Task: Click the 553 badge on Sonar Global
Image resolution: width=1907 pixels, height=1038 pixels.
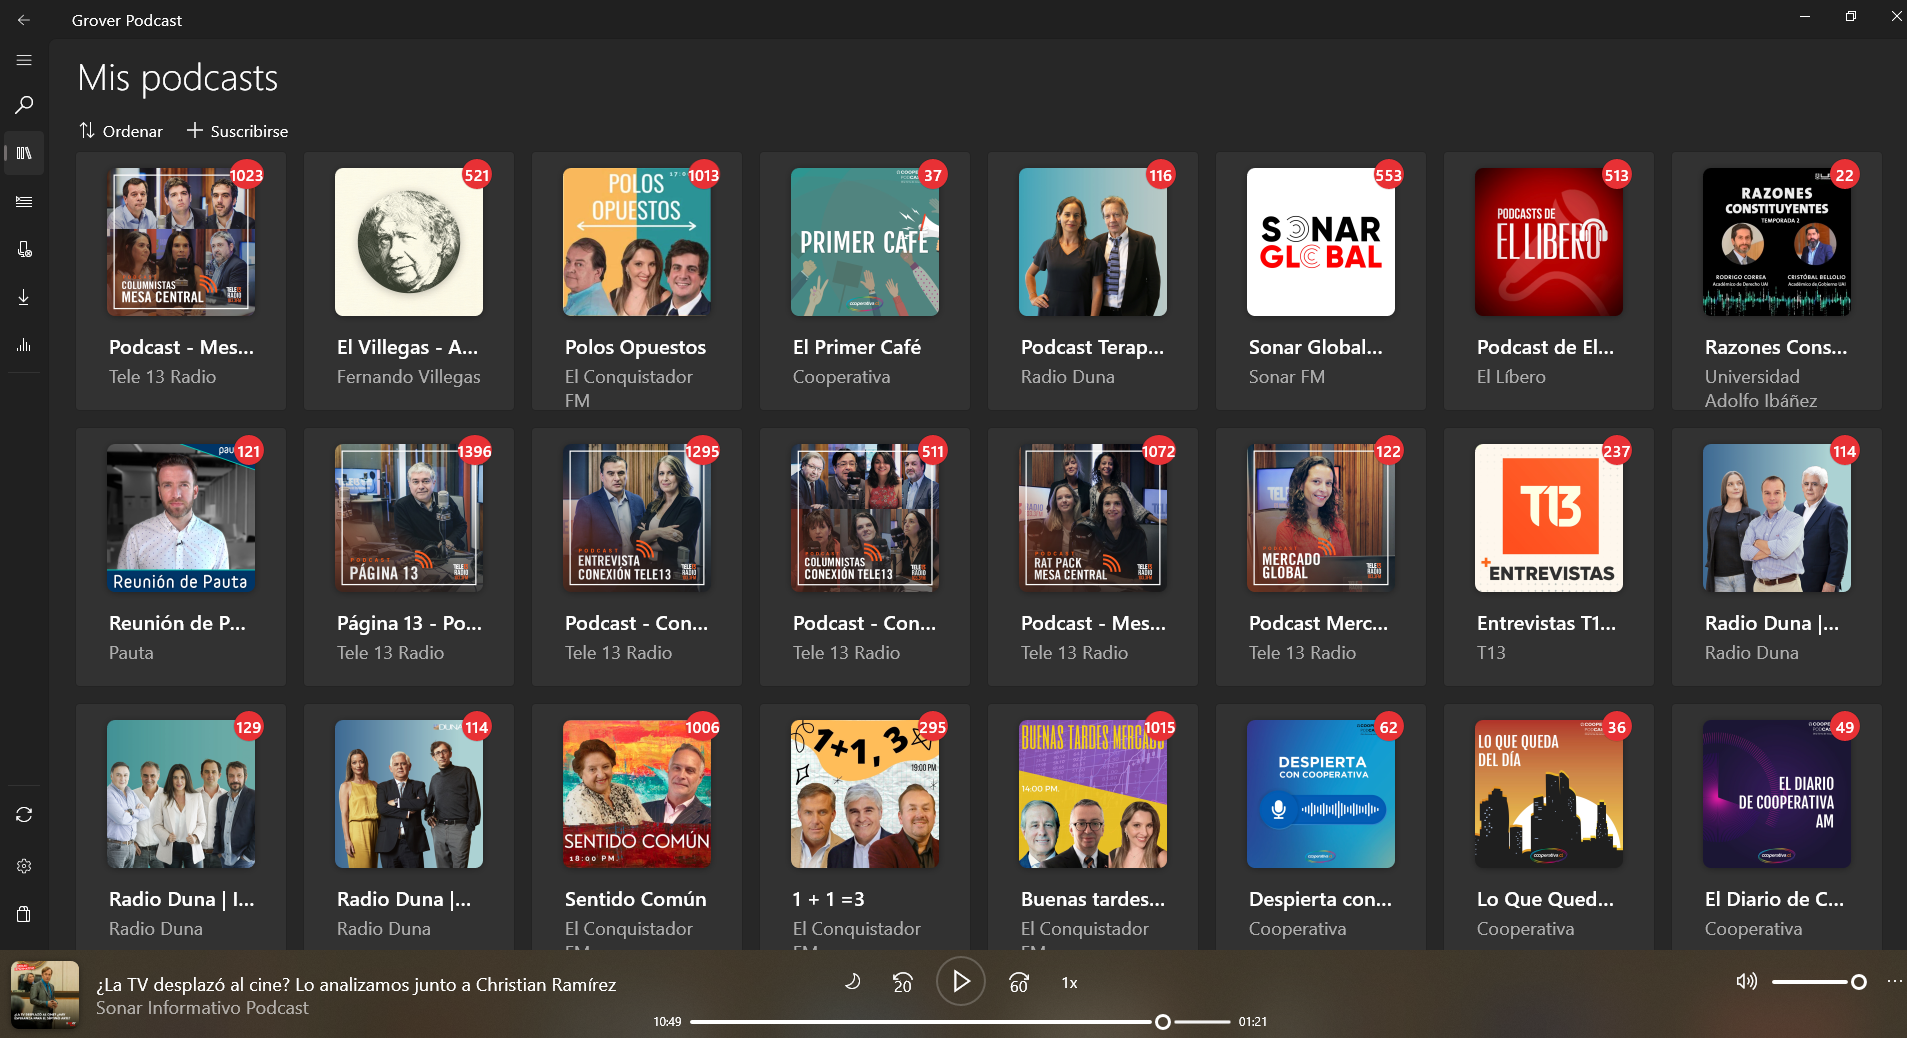Action: coord(1388,175)
